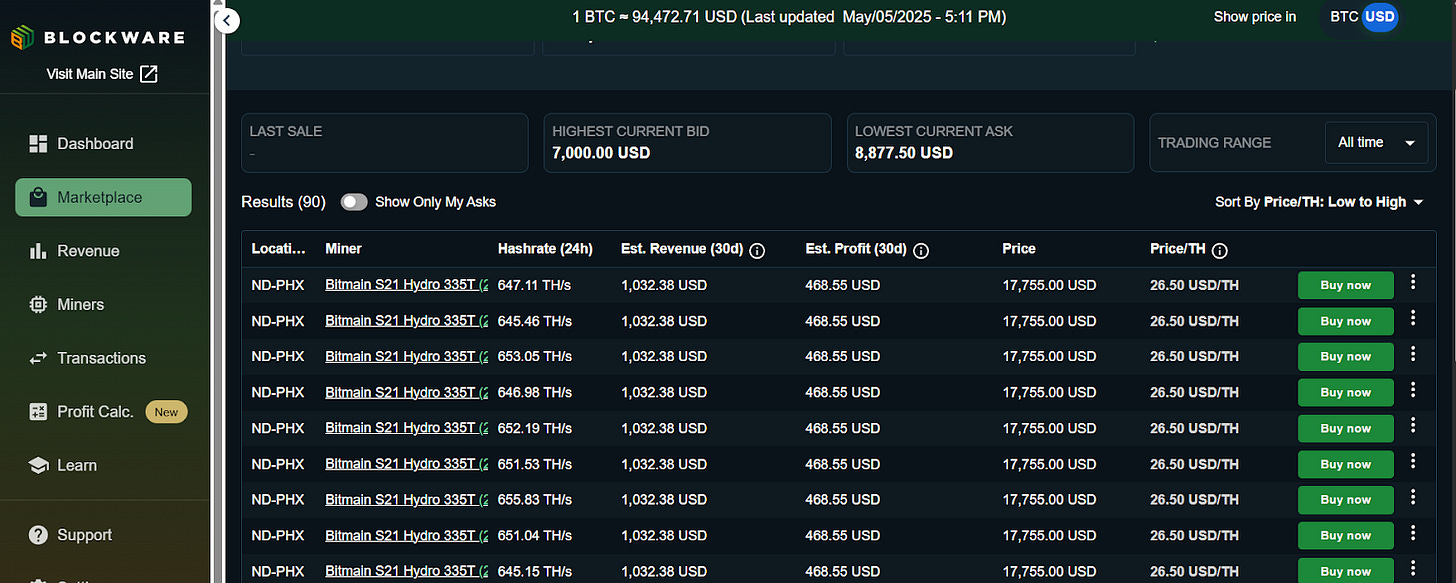Open Sort By Price/TH dropdown
The image size is (1456, 583).
[x=1319, y=202]
